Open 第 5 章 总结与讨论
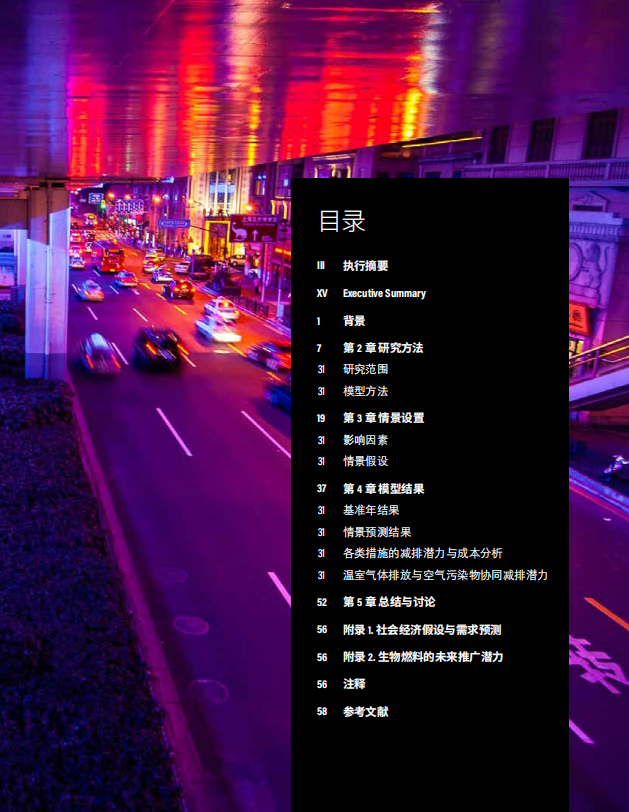The height and width of the screenshot is (812, 629). (389, 602)
